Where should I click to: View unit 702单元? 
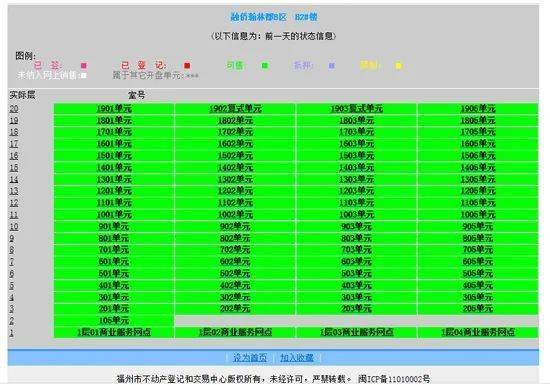pyautogui.click(x=235, y=250)
